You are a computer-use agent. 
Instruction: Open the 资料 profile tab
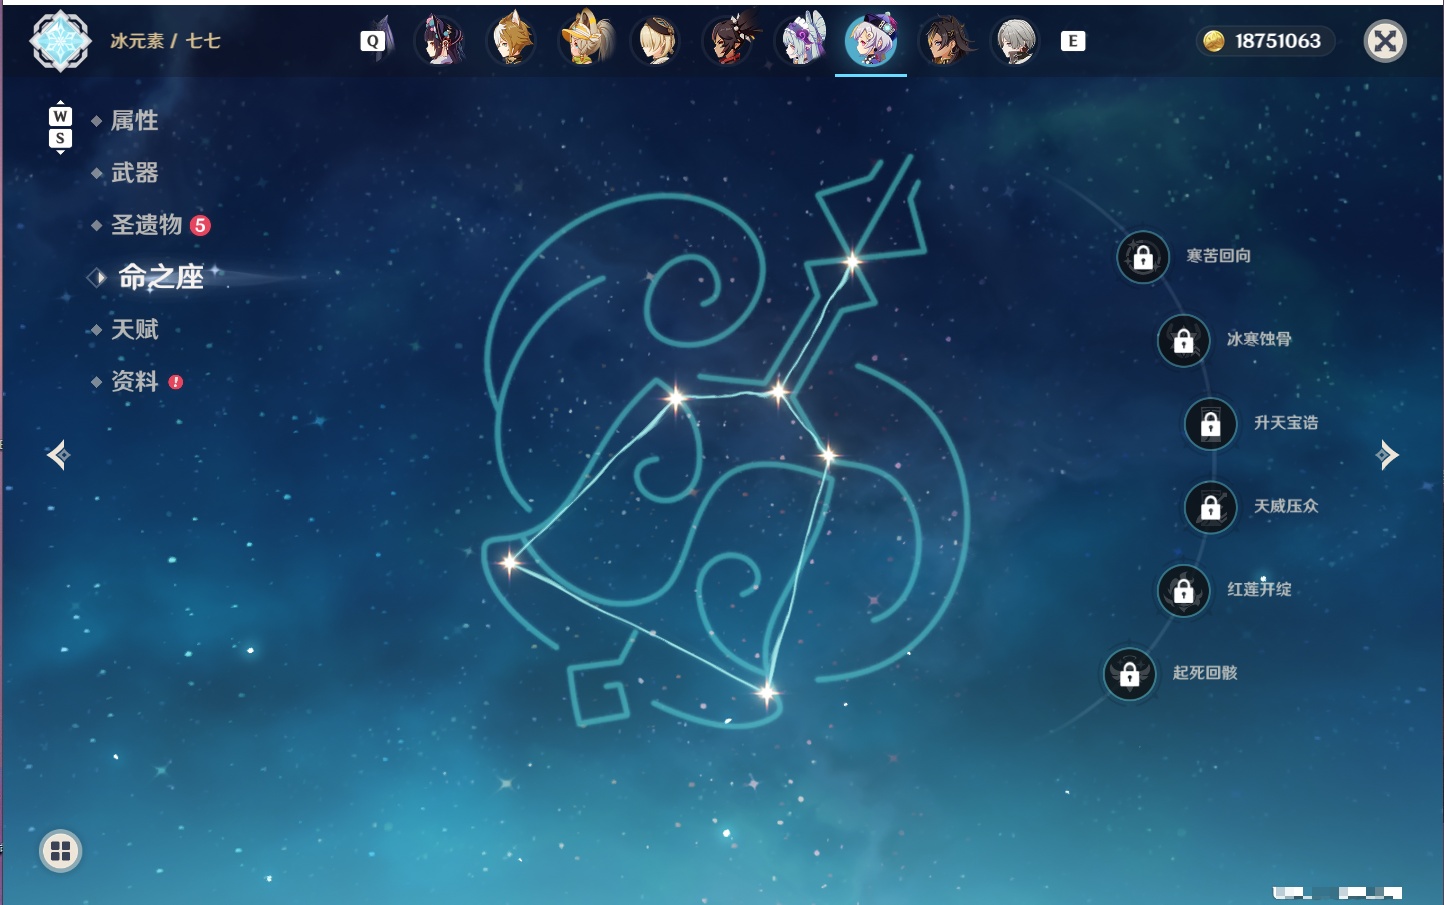[134, 381]
